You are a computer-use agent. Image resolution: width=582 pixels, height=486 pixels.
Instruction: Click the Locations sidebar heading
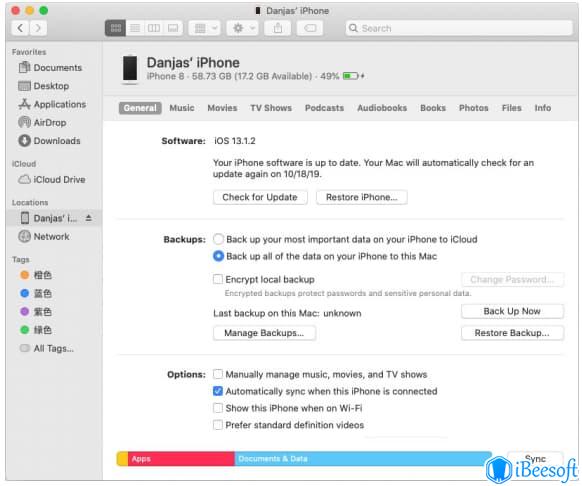pos(30,202)
